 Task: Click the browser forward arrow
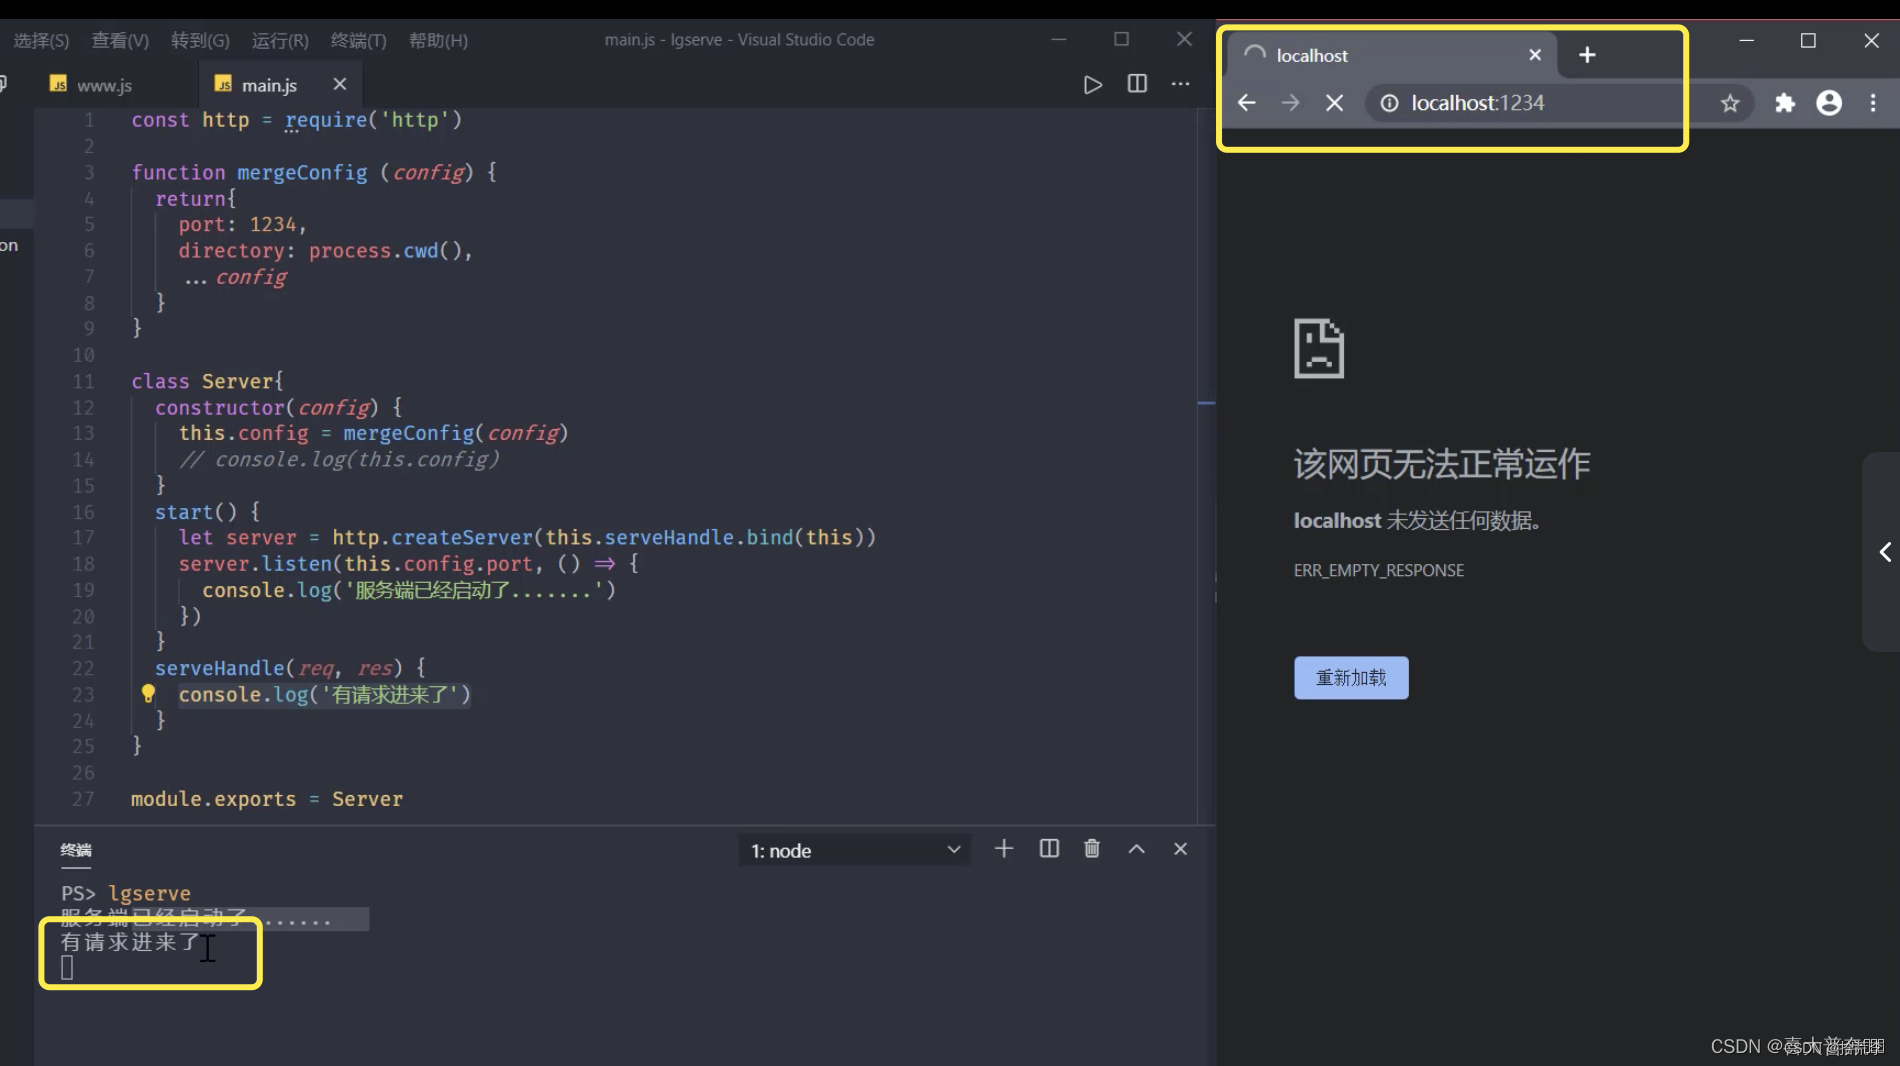point(1290,102)
